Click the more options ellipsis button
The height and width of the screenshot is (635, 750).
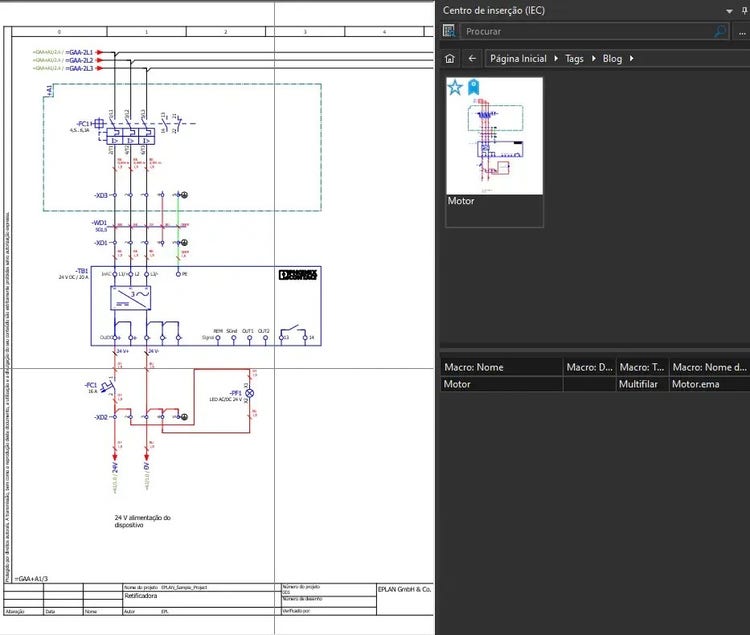coord(741,32)
